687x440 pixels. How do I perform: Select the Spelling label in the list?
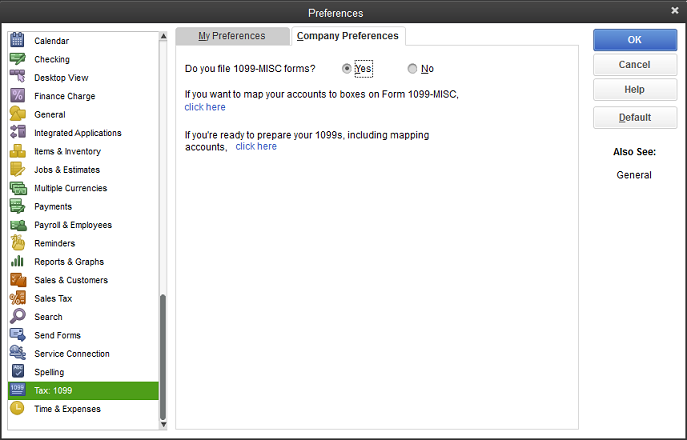(49, 372)
